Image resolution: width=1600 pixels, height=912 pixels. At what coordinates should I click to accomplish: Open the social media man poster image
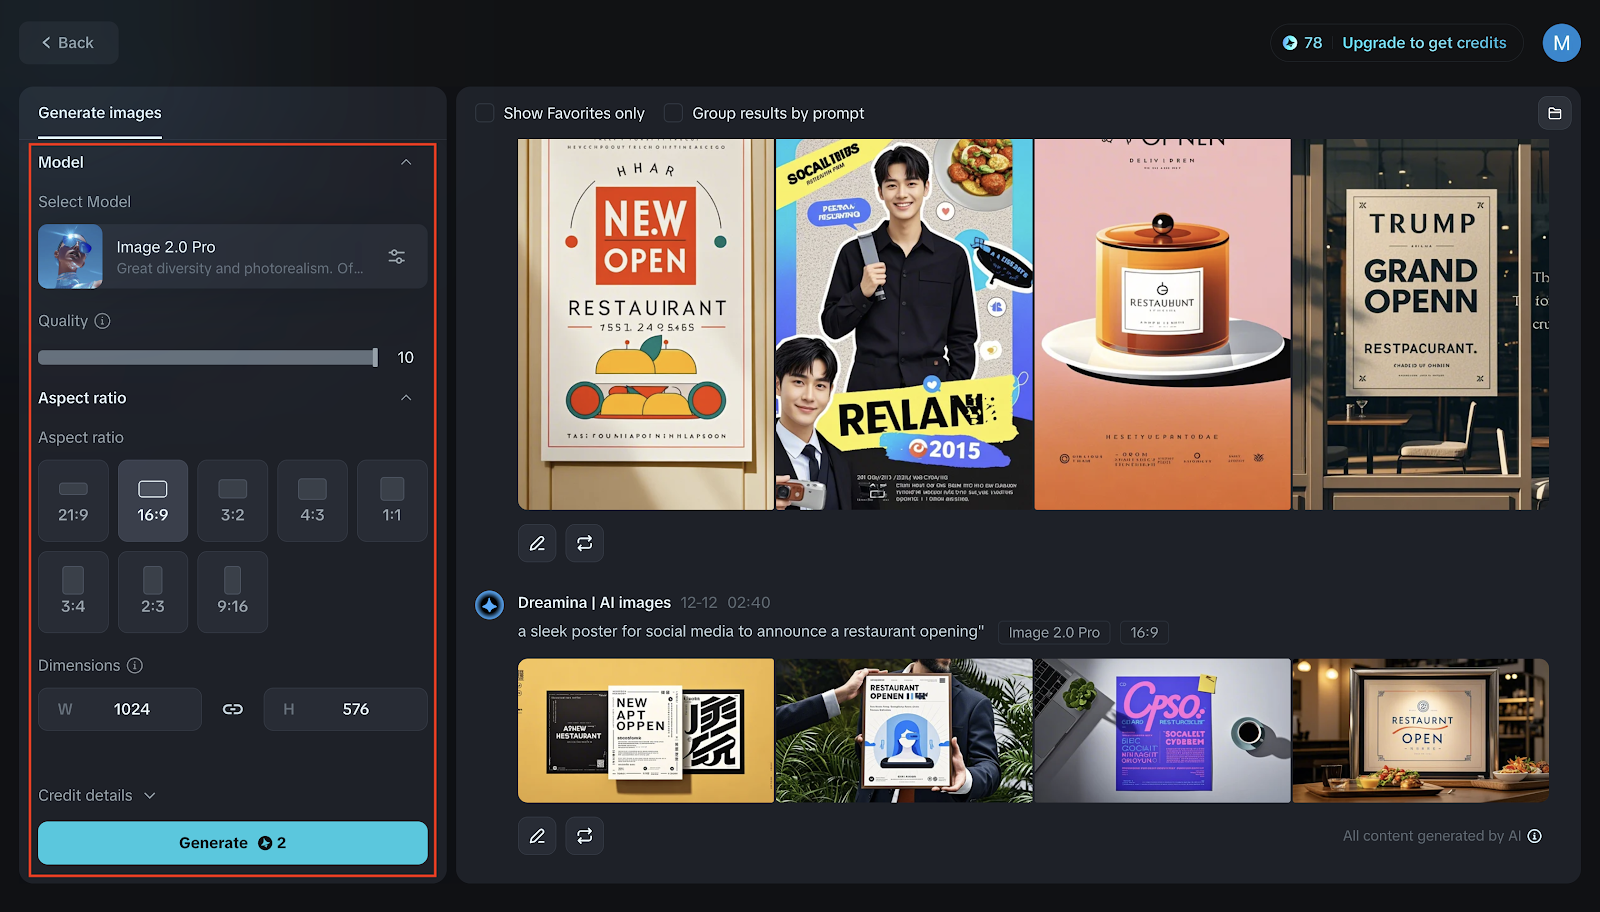point(904,324)
